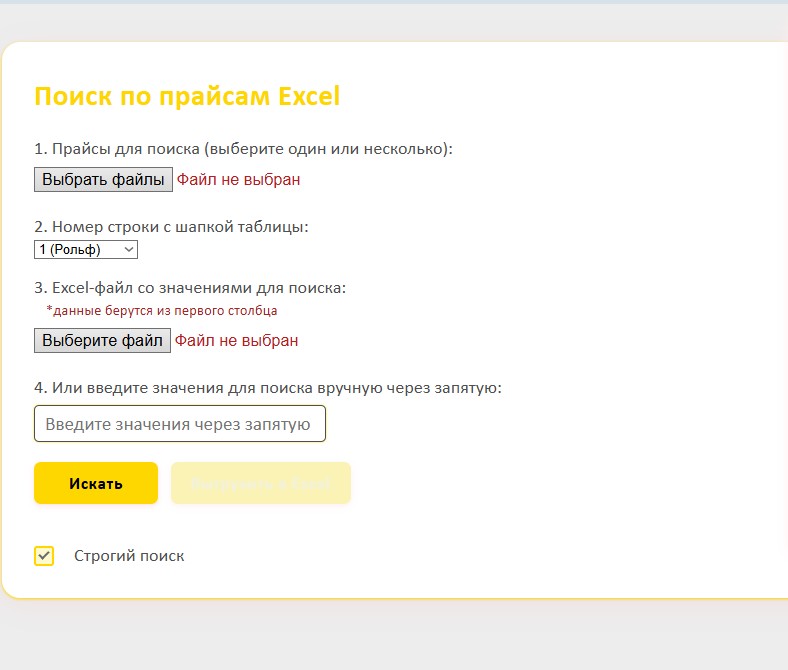Screen dimensions: 788x670
Task: Click the "1. Прайсы для поиска" label
Action: tap(243, 149)
